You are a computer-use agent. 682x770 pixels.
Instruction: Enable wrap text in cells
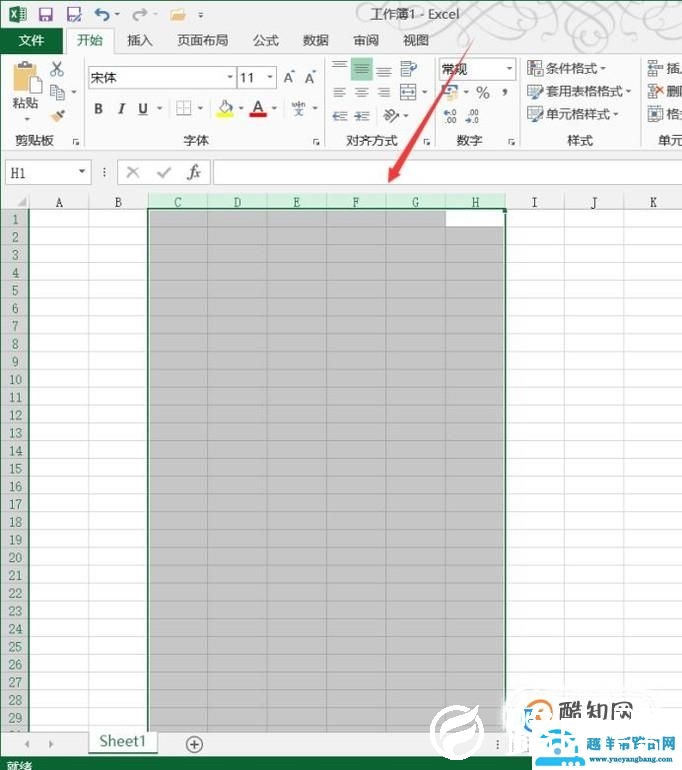pyautogui.click(x=409, y=69)
